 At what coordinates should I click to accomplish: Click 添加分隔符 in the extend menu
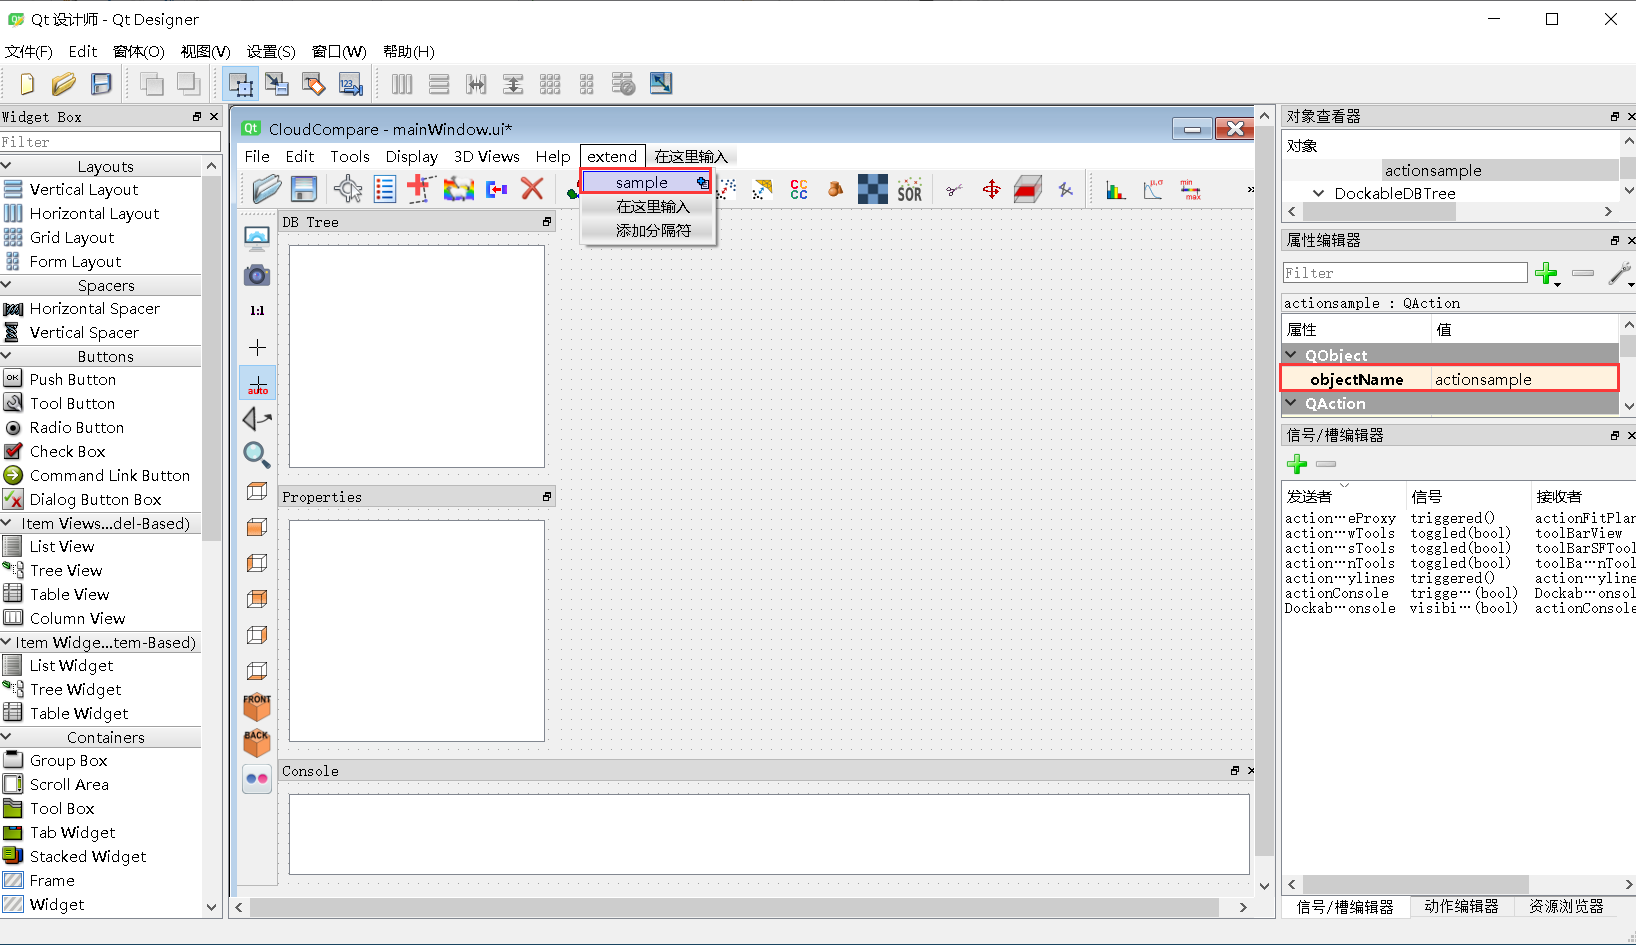(653, 231)
